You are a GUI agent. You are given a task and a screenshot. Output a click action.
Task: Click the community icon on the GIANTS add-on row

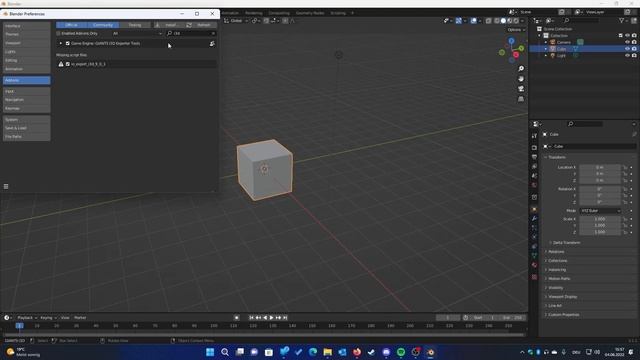tap(212, 43)
